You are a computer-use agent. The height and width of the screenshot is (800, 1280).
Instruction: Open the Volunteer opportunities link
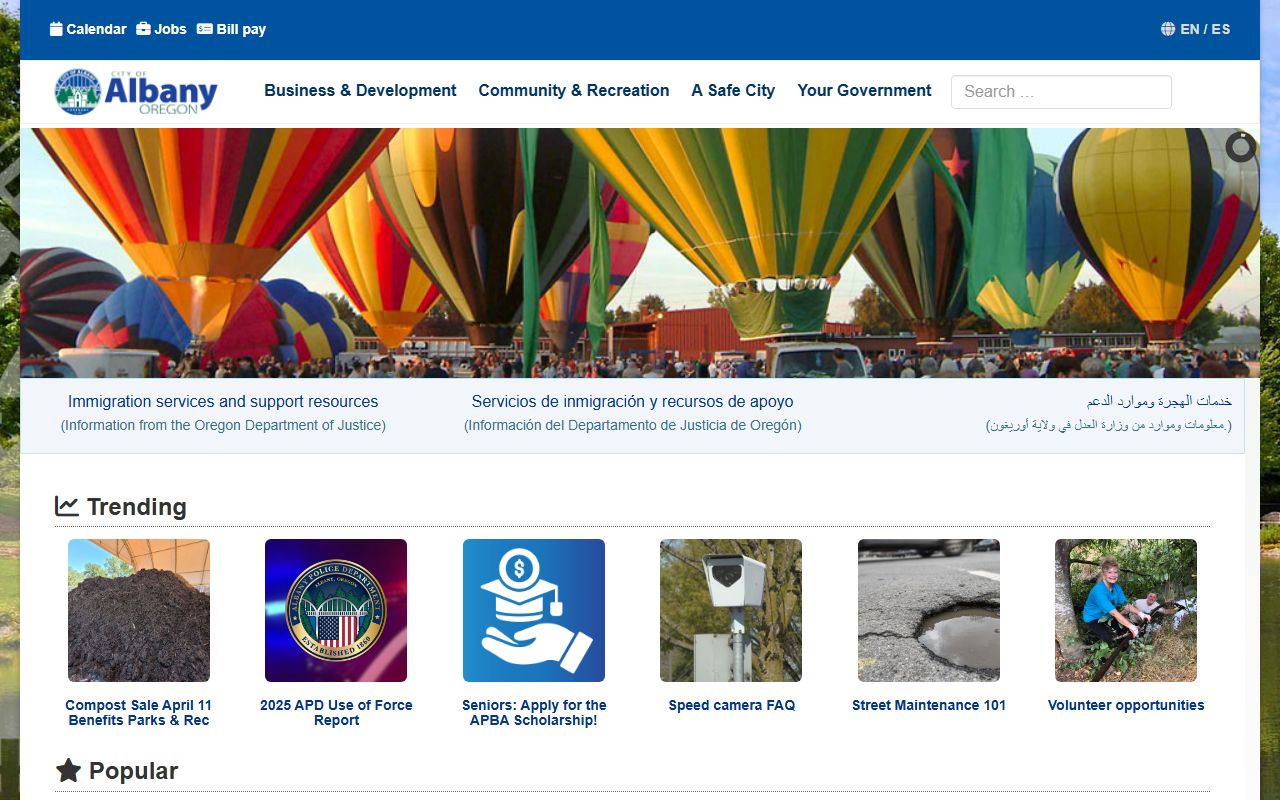[x=1125, y=705]
